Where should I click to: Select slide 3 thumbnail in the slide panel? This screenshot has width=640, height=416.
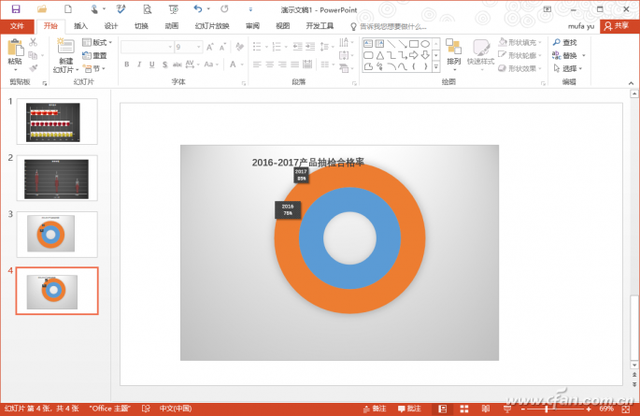[x=57, y=233]
